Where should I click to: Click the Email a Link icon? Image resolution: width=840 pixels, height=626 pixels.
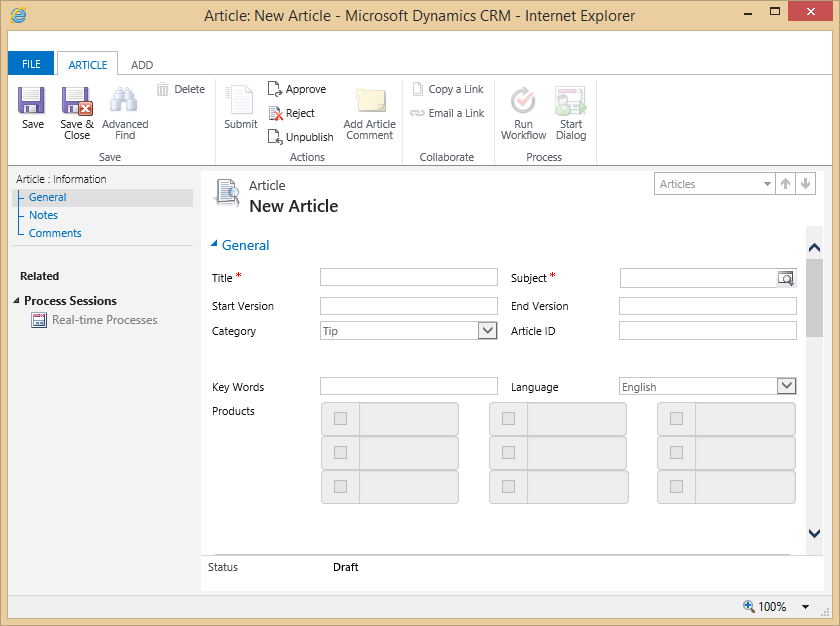417,113
